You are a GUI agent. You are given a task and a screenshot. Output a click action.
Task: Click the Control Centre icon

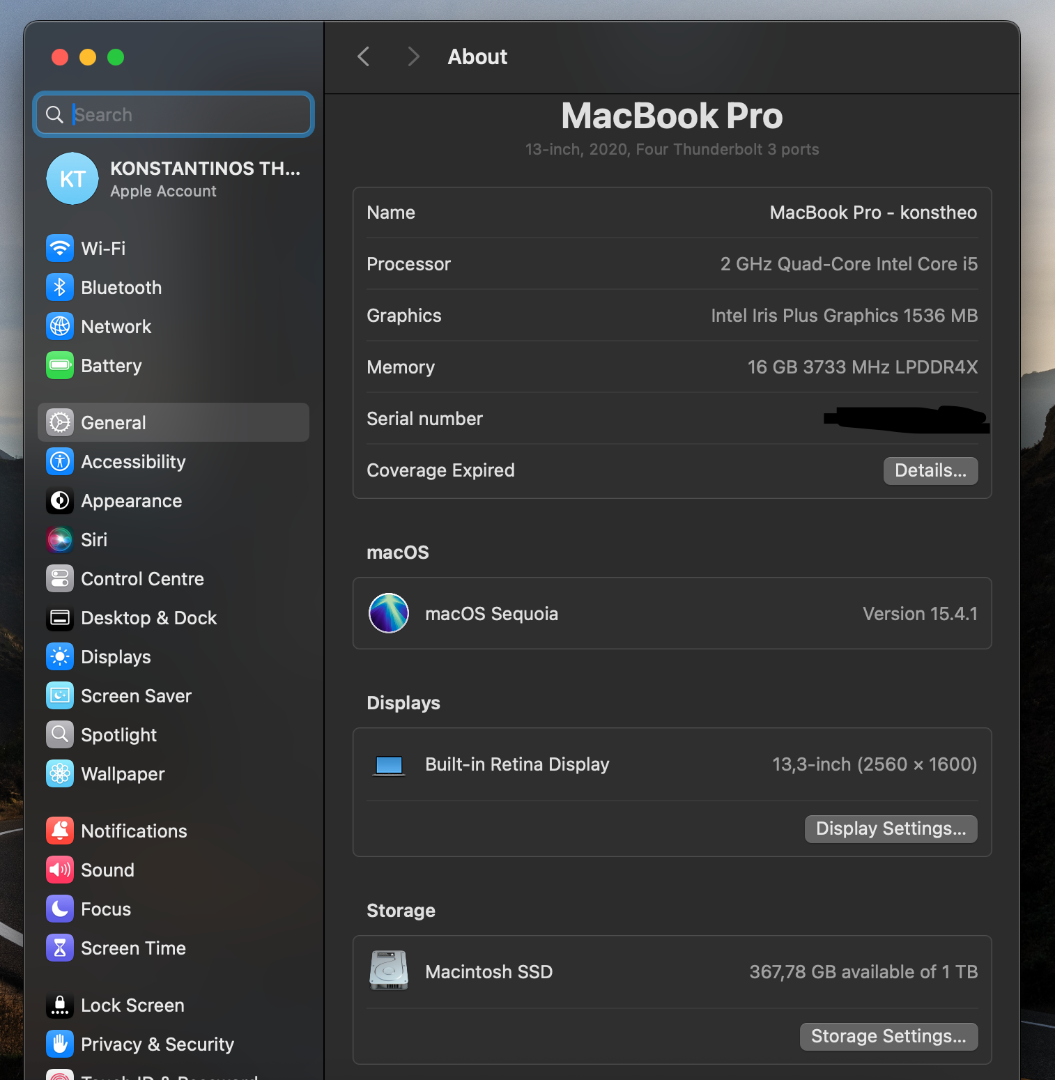(x=60, y=579)
